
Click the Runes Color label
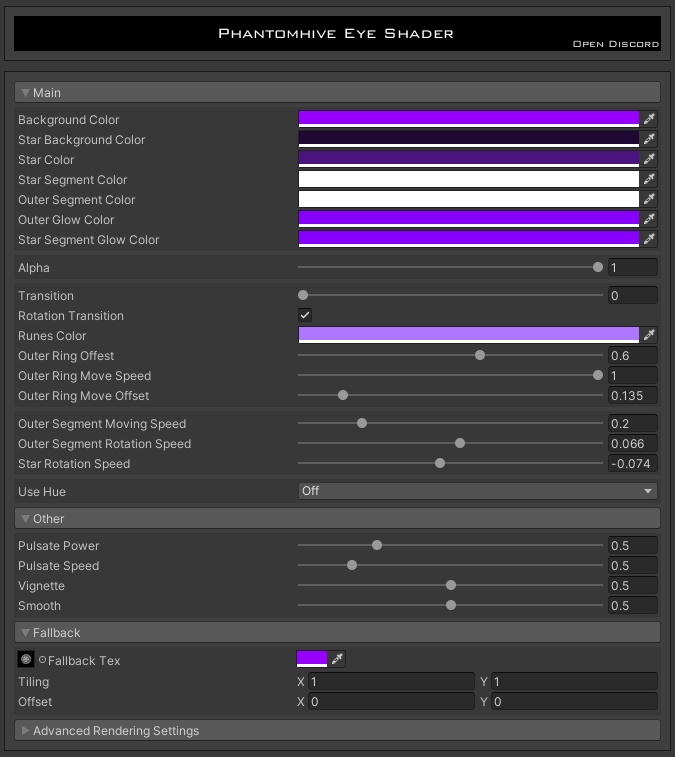pos(52,336)
